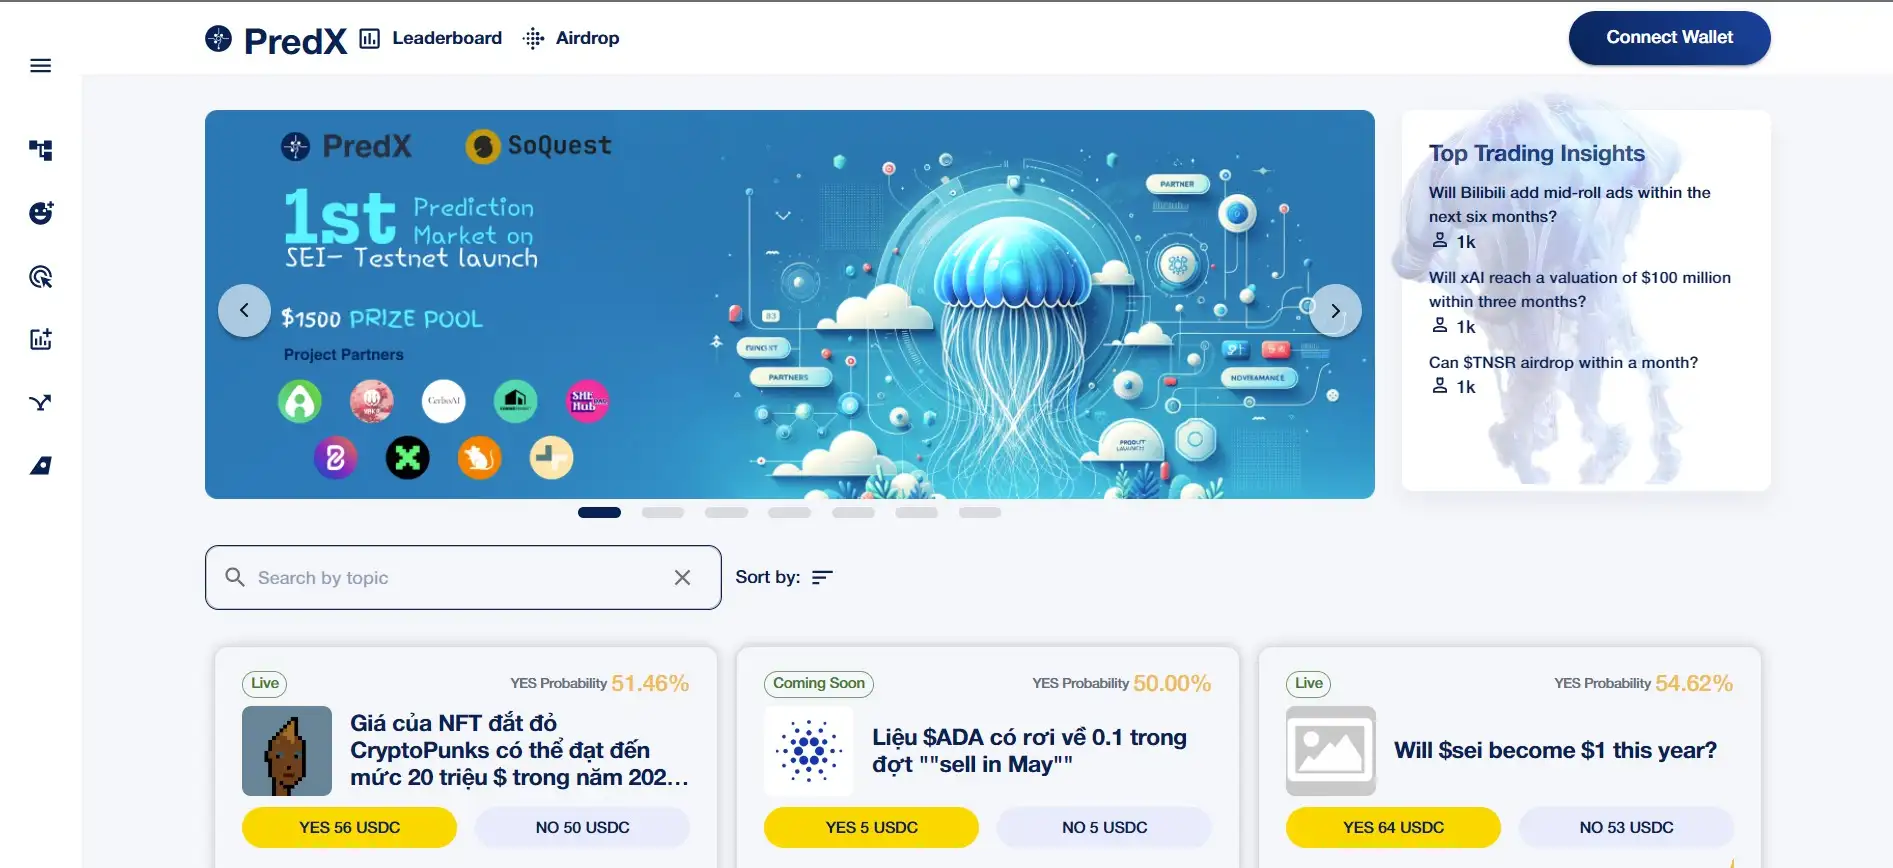The image size is (1893, 868).
Task: Select NO 53 USDC on $sei market
Action: [x=1625, y=827]
